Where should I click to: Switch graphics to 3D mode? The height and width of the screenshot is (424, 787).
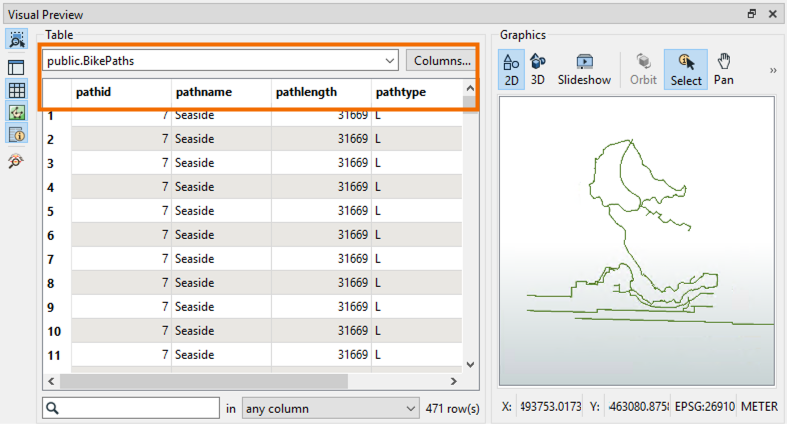tap(538, 70)
